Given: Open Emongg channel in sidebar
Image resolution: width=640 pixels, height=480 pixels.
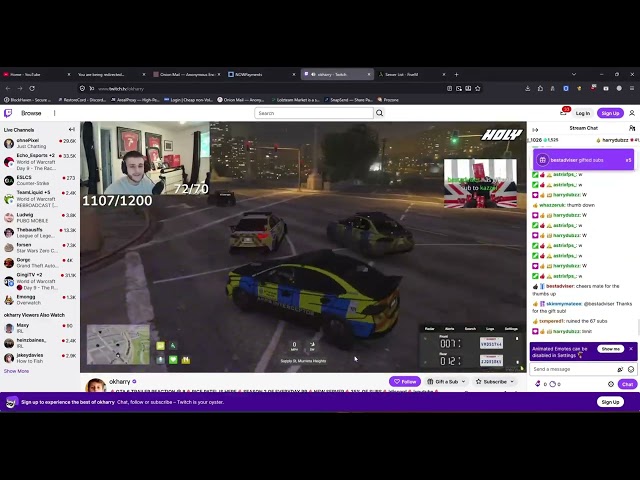Looking at the screenshot, I should (x=40, y=300).
